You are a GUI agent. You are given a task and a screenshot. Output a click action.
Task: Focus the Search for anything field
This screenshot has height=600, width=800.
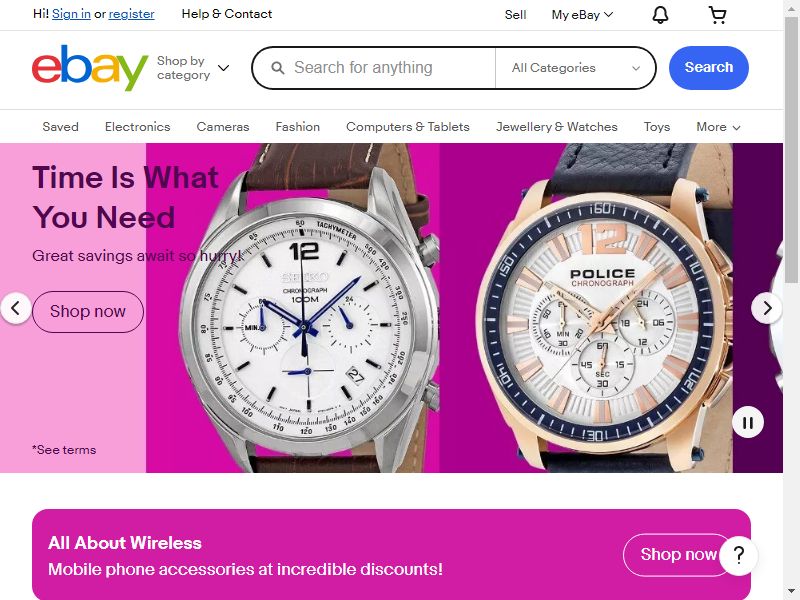373,68
